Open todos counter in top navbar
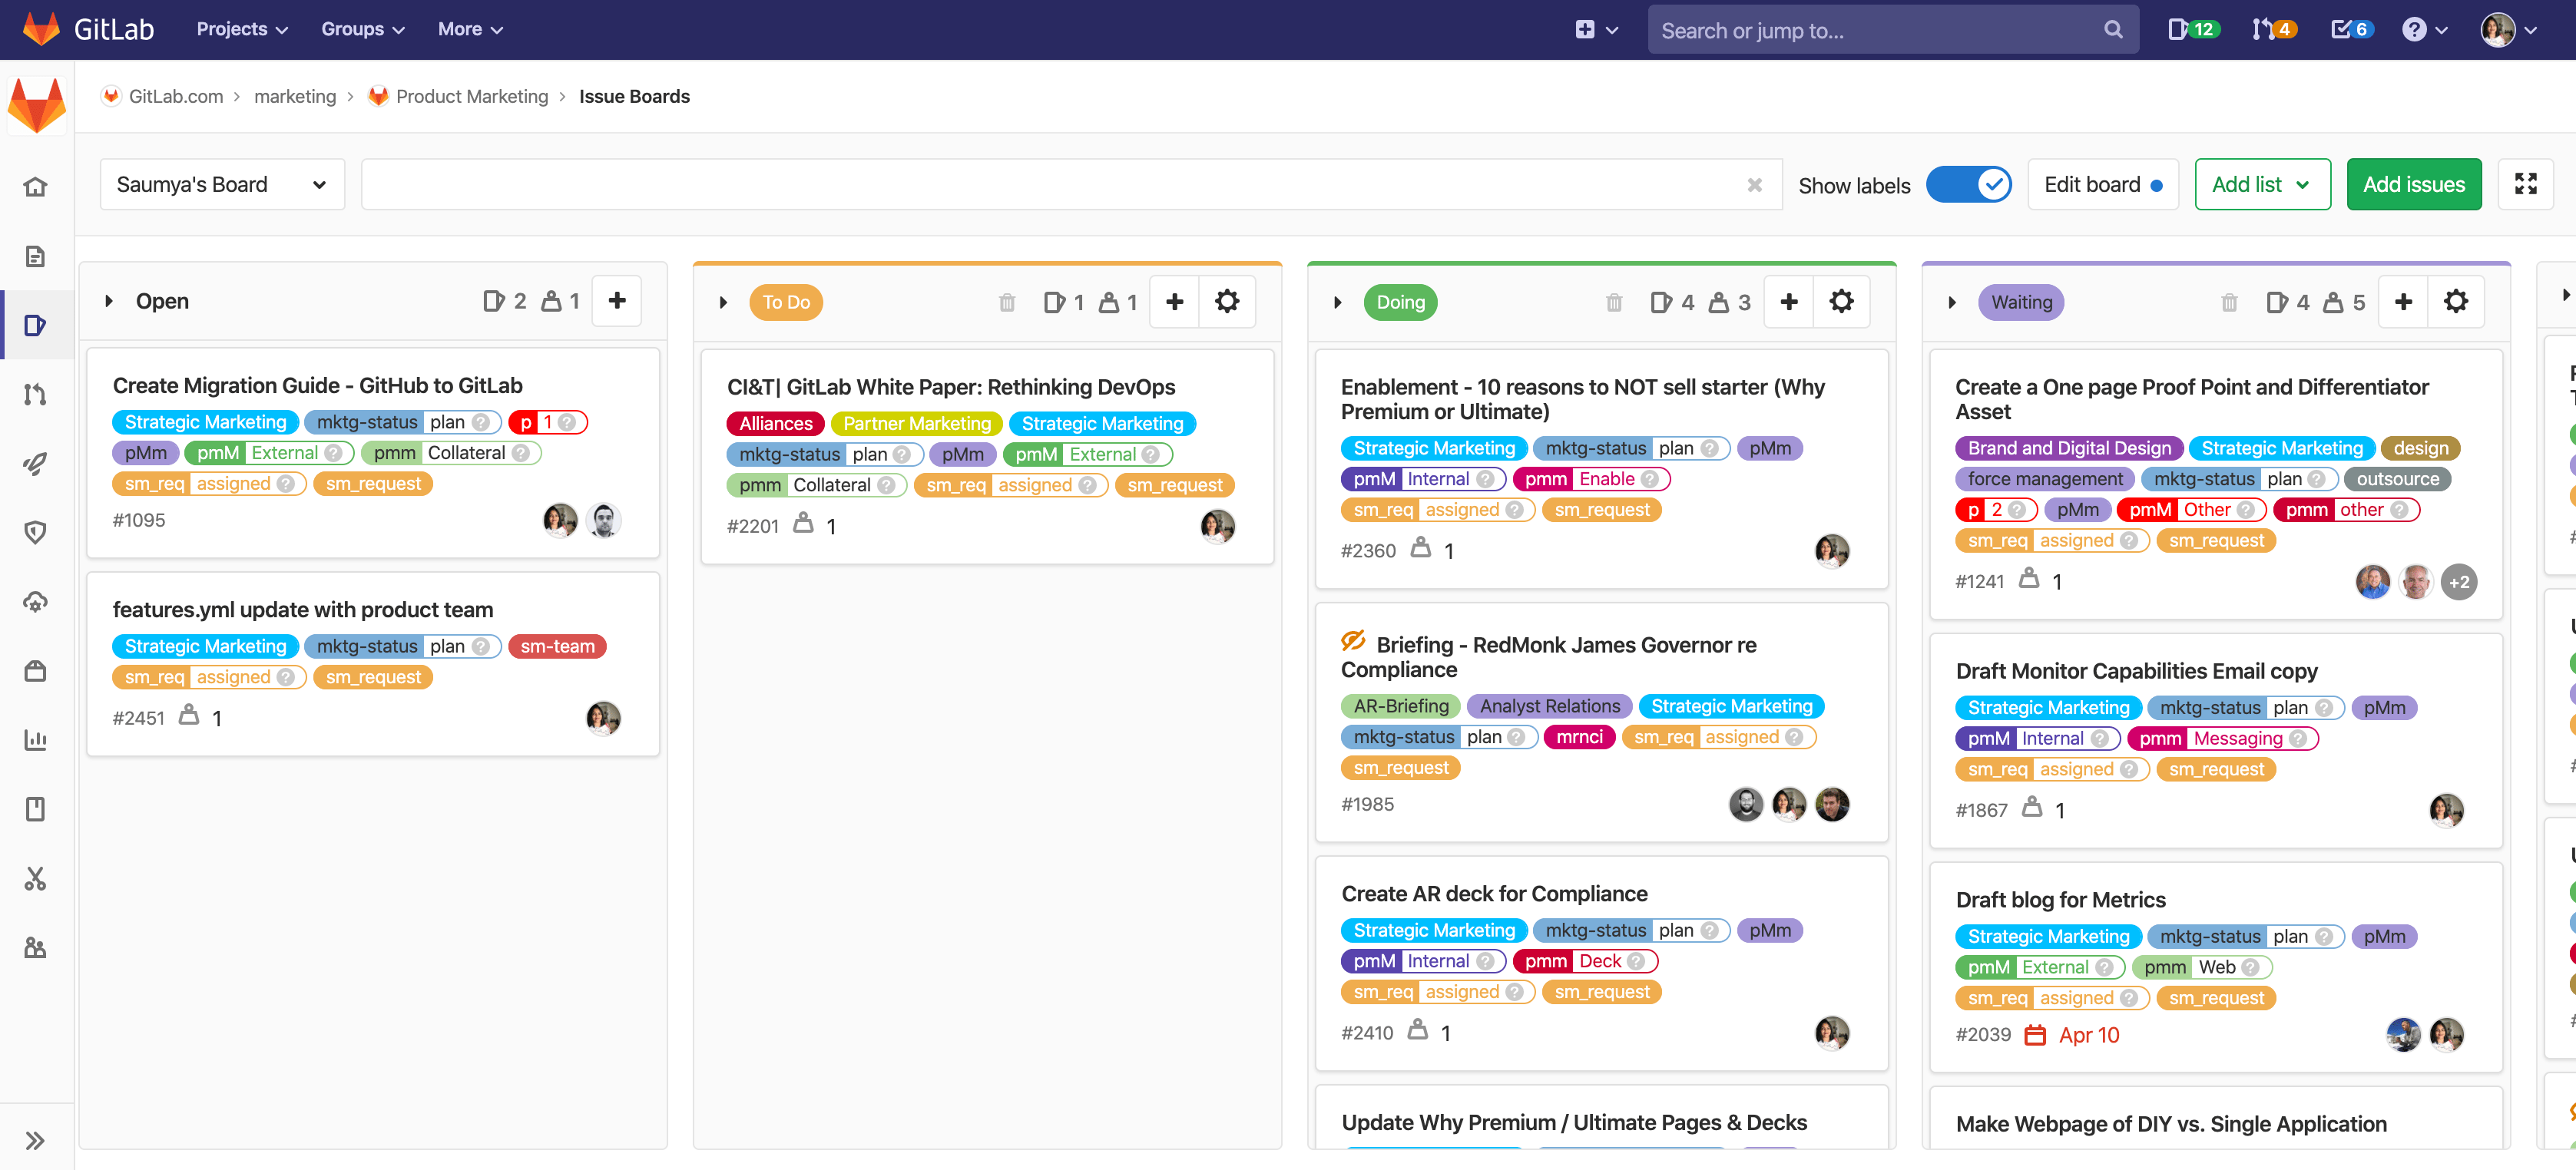 pos(2351,29)
